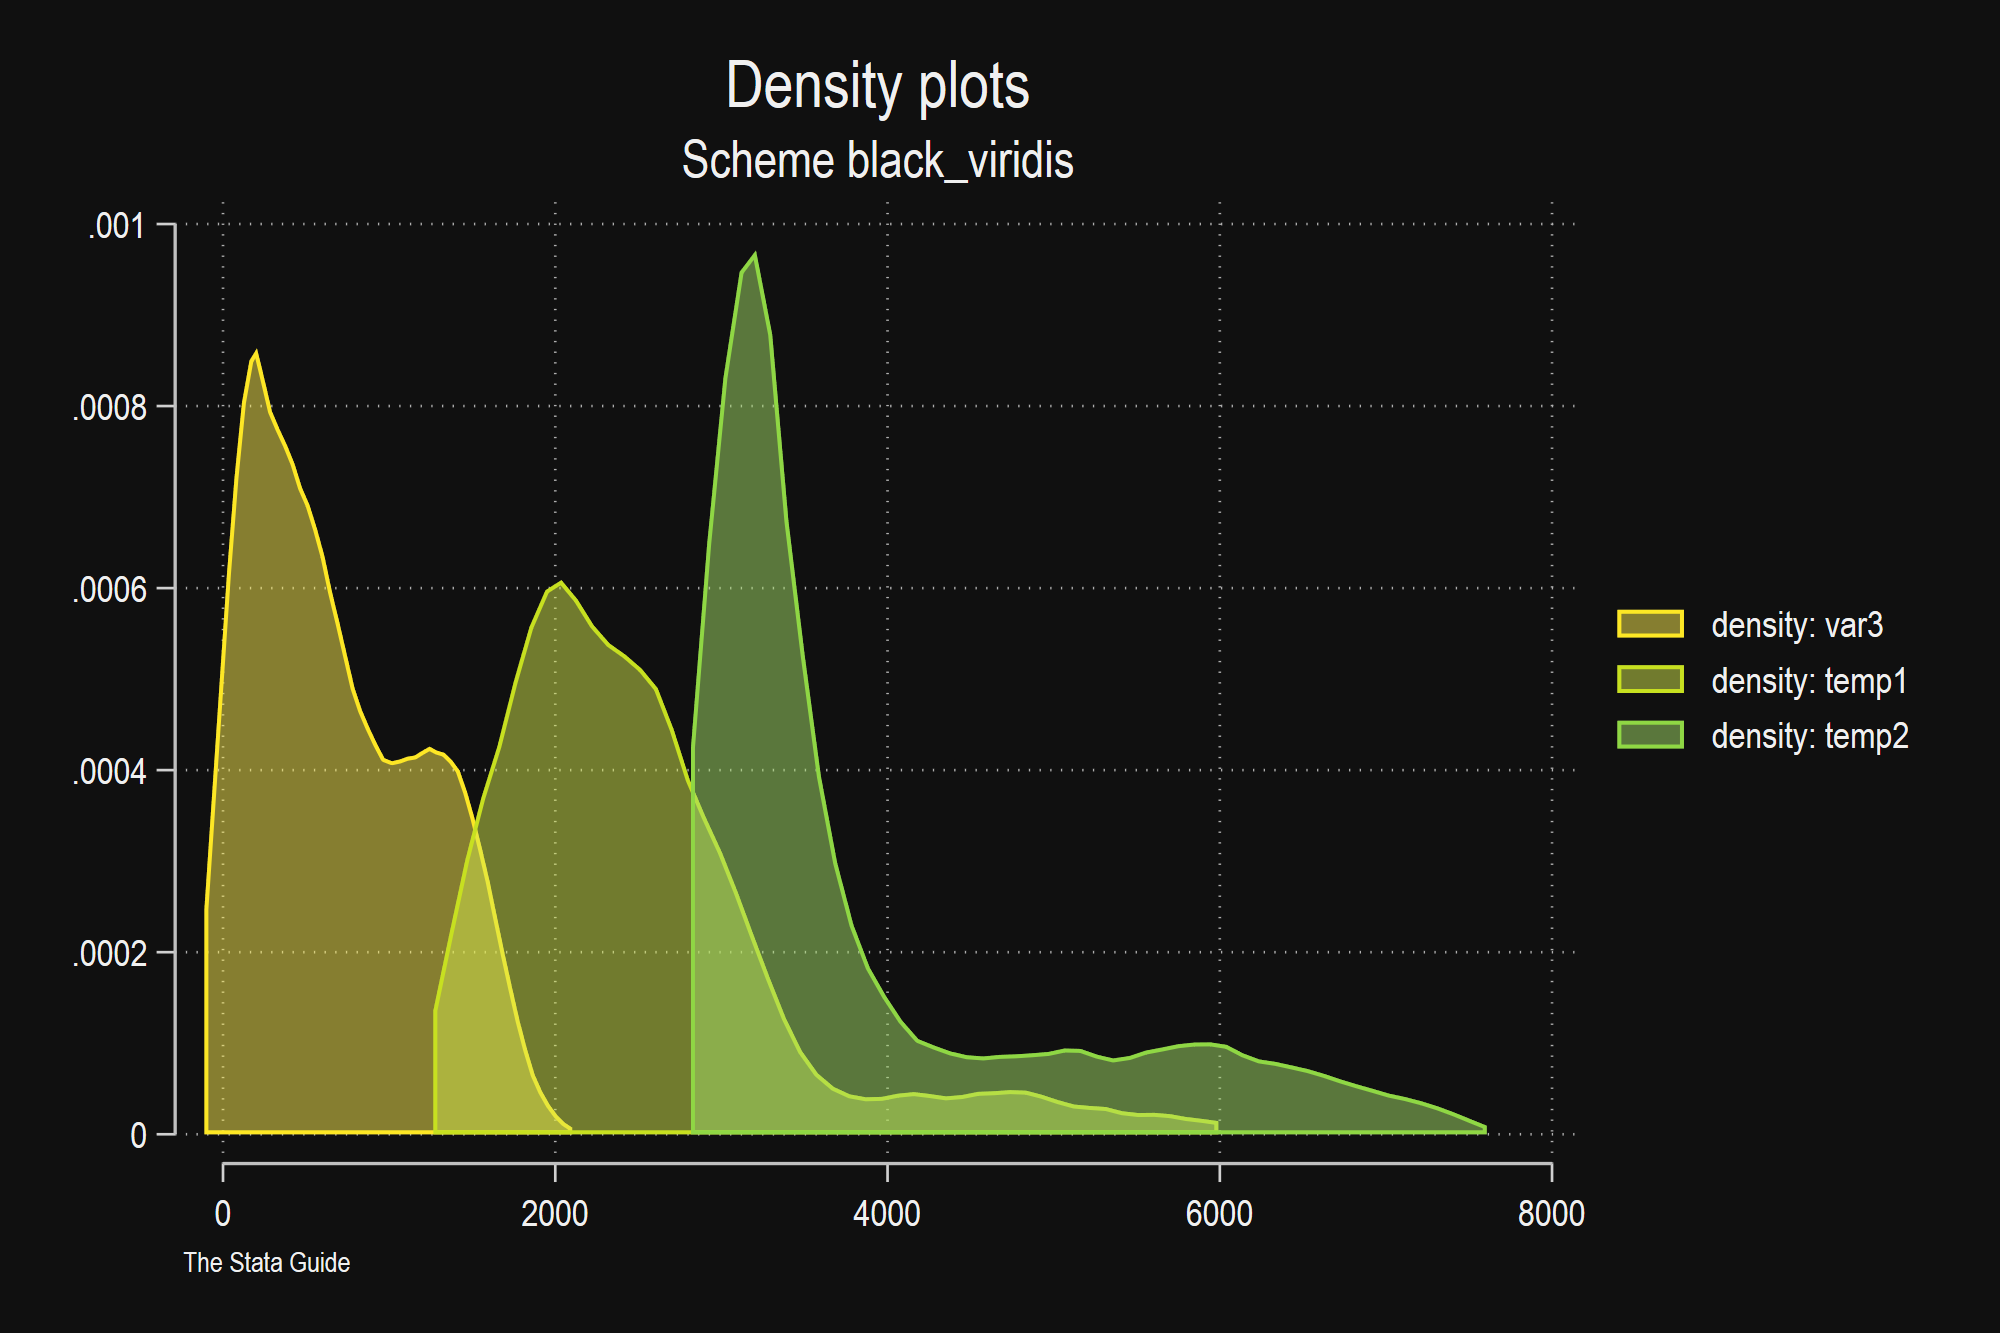The image size is (2000, 1333).
Task: Click the 6000 x-axis tick label
Action: pyautogui.click(x=1219, y=1214)
